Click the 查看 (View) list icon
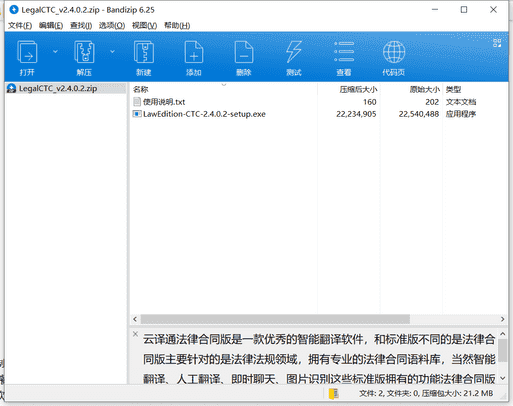This screenshot has height=406, width=513. (344, 52)
